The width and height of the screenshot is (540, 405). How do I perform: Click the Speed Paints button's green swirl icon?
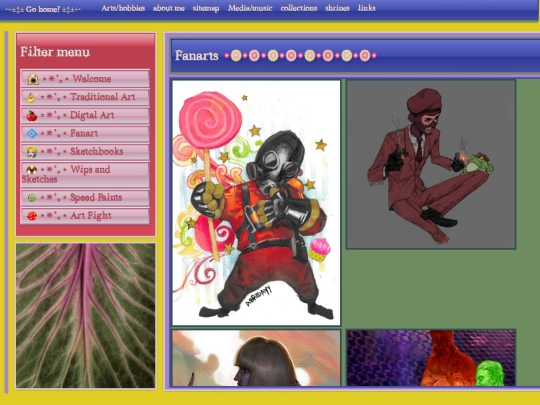click(32, 198)
